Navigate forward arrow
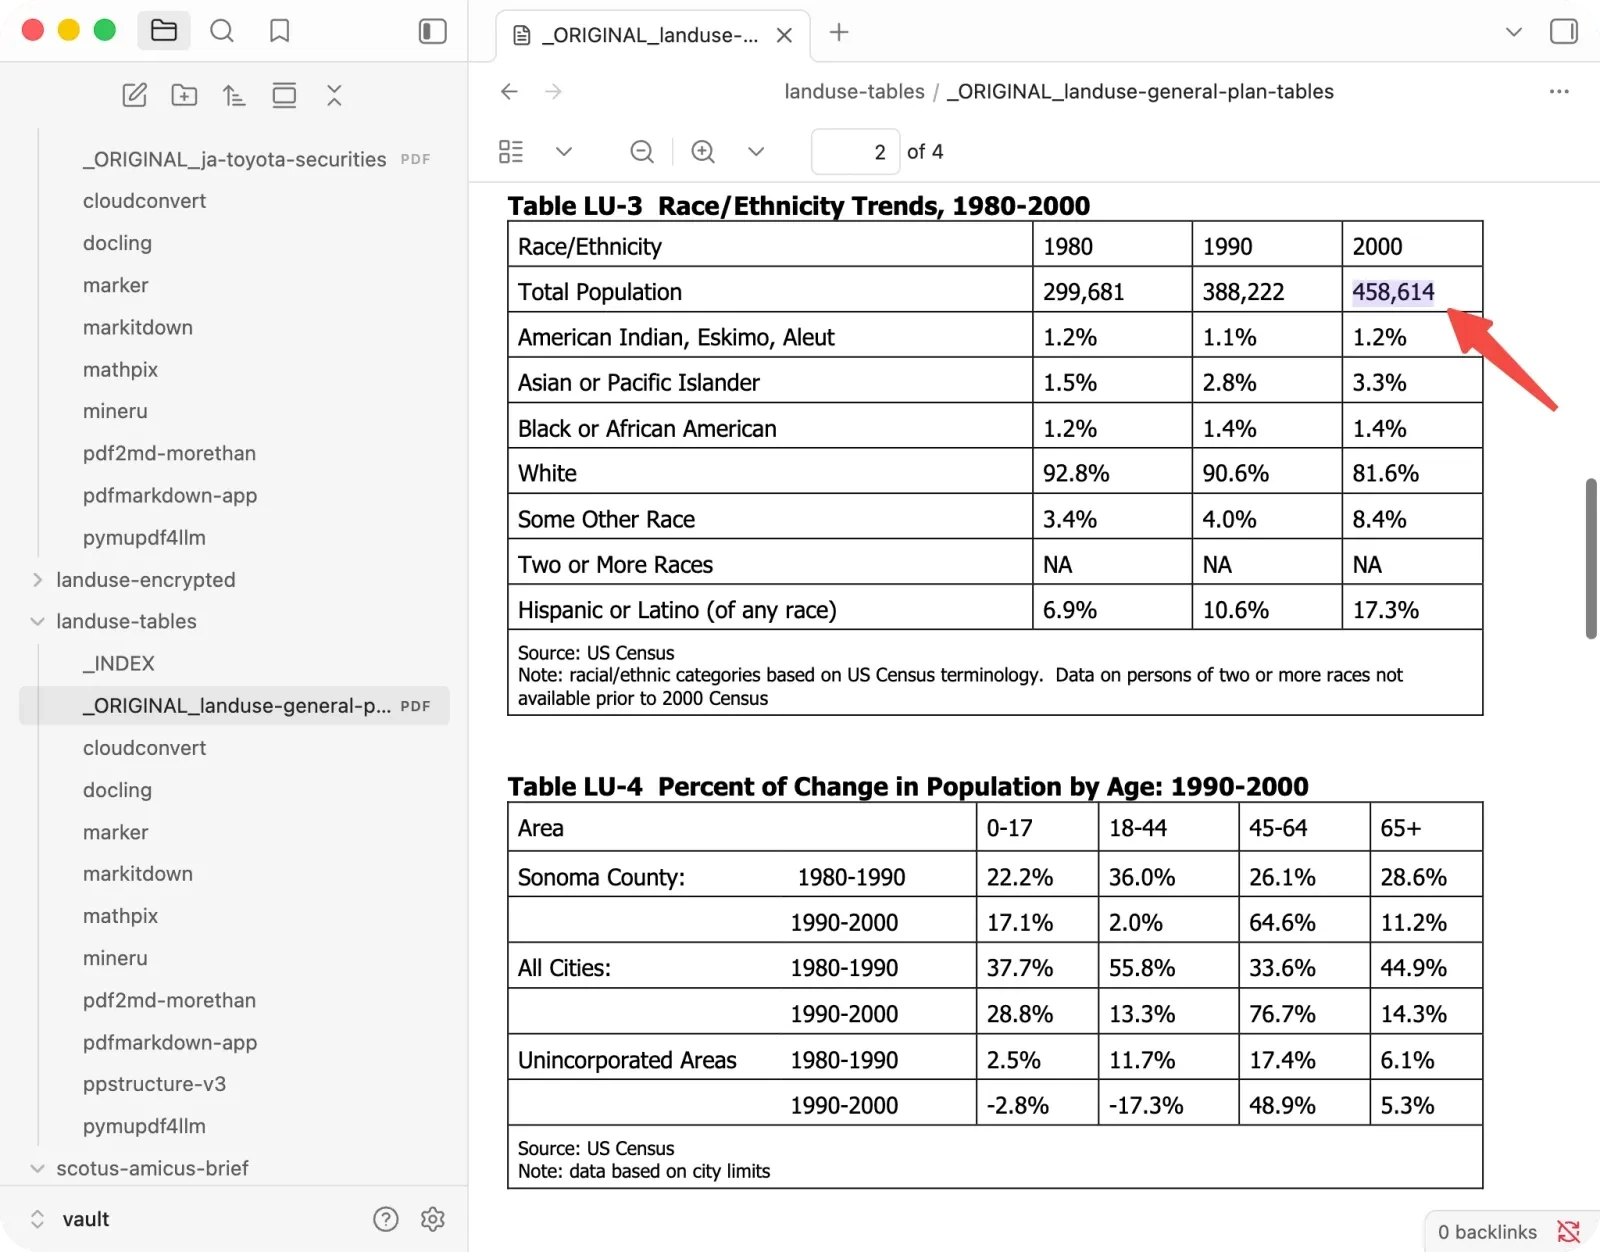This screenshot has width=1600, height=1252. click(553, 92)
